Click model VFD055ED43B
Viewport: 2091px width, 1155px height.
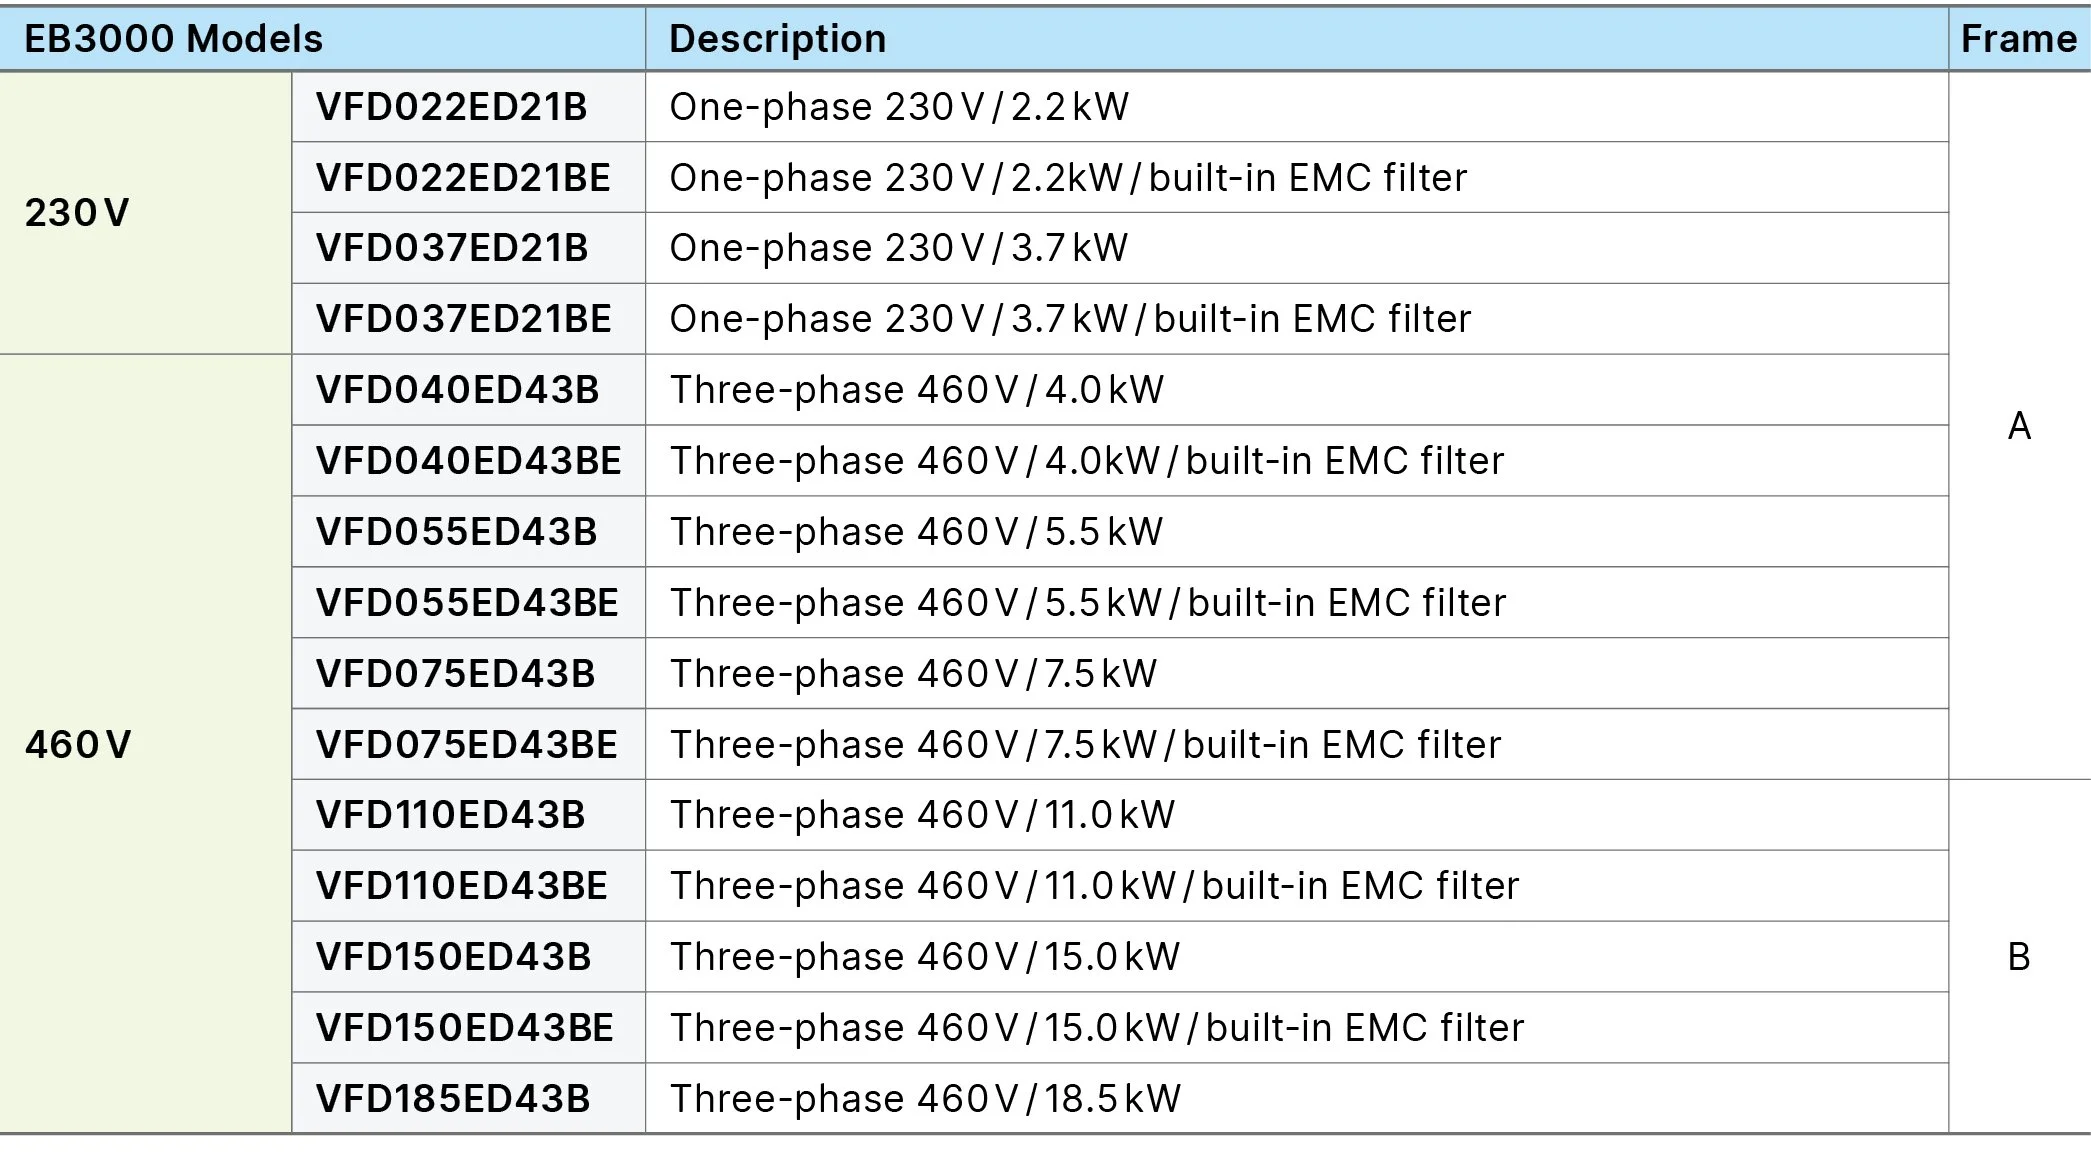pyautogui.click(x=468, y=532)
